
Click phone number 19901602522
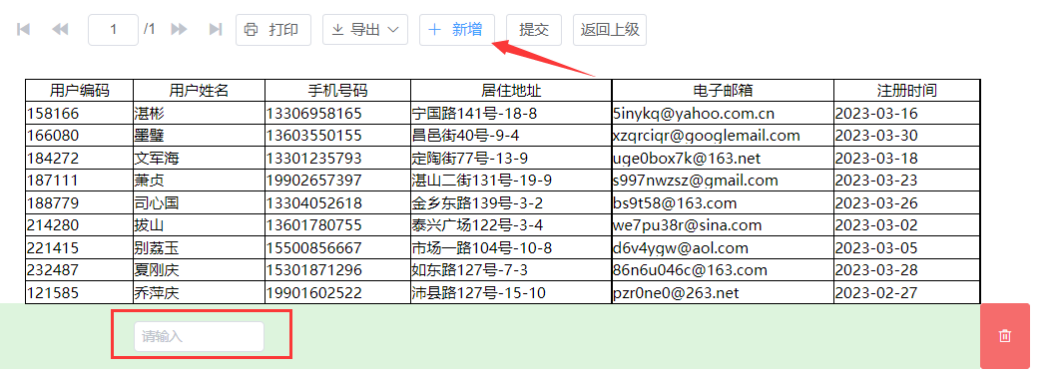point(337,293)
